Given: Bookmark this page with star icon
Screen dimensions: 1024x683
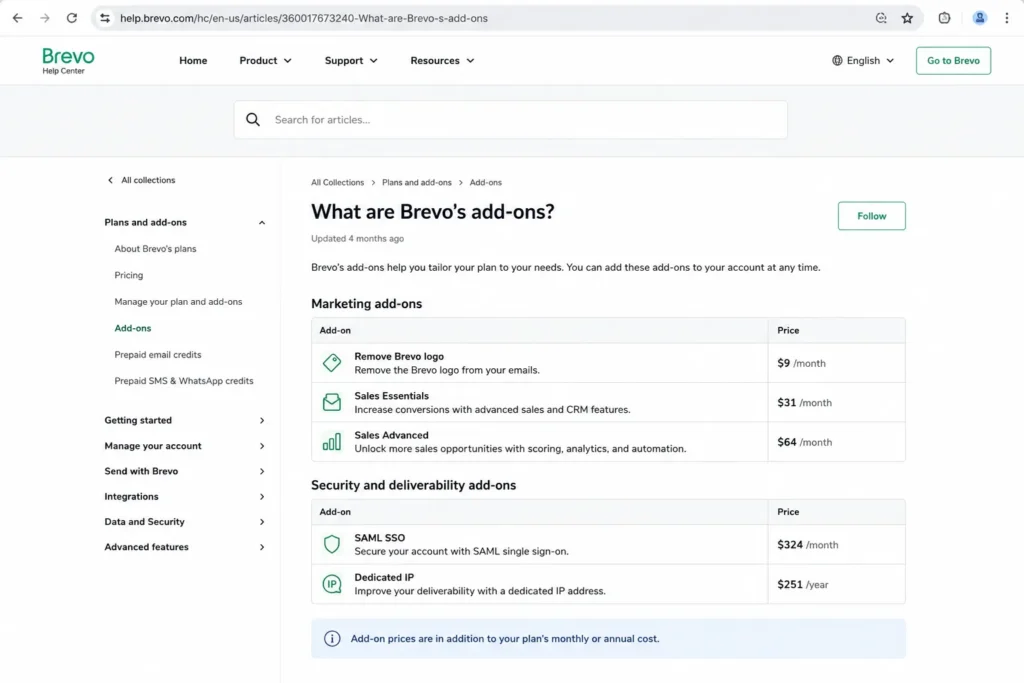Looking at the screenshot, I should coord(907,18).
